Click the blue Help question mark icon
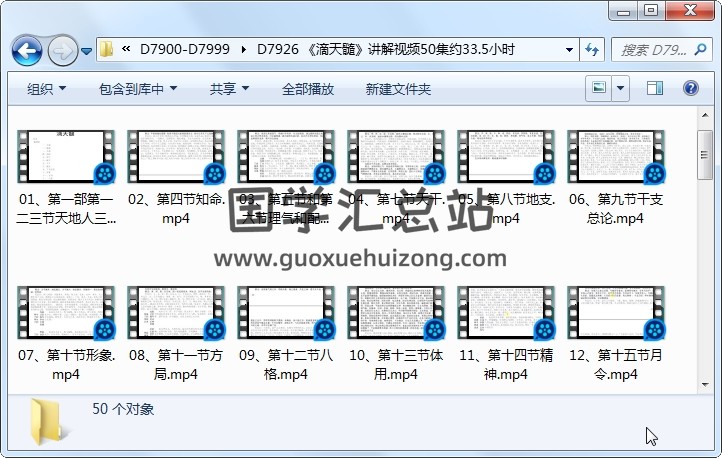 tap(691, 87)
